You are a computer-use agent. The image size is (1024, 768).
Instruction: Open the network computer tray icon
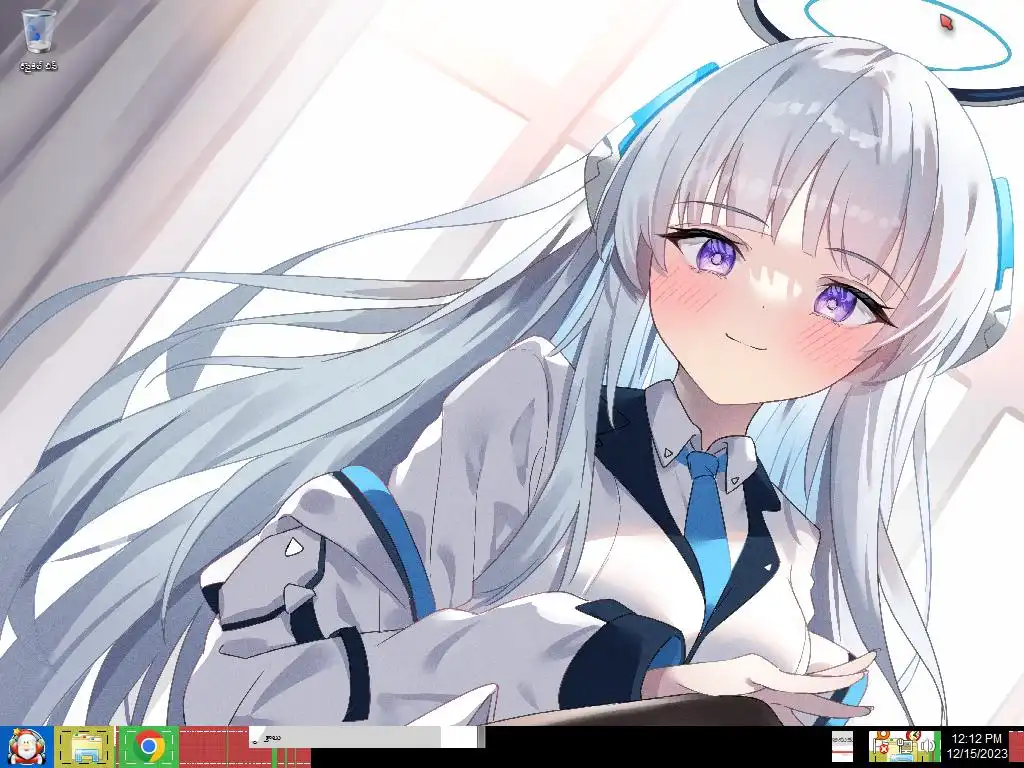click(905, 746)
